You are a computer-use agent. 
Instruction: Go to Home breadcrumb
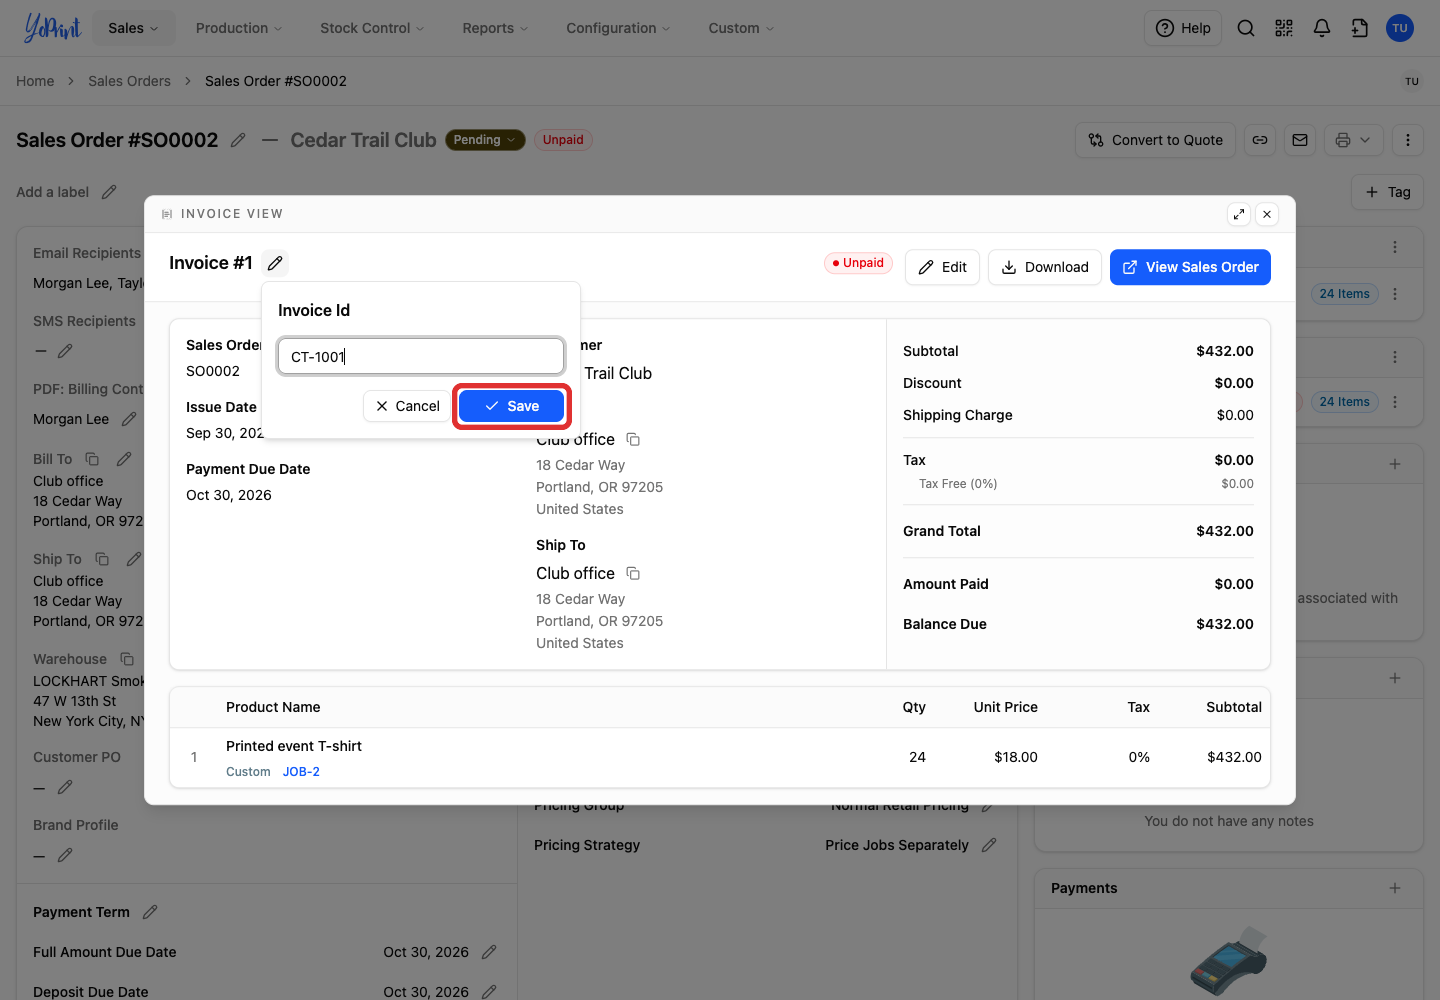(35, 81)
